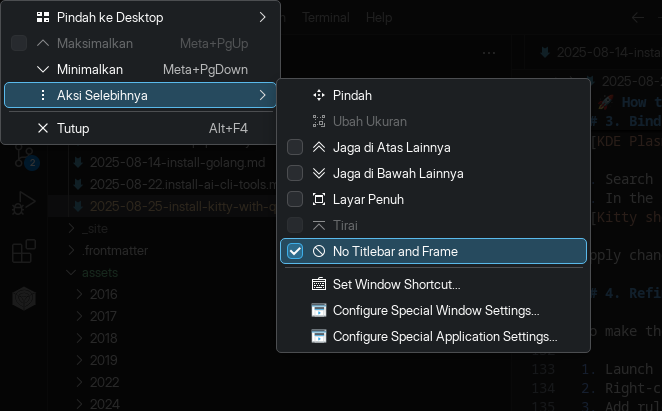Open the file 2025-08-14-install-golang.md

177,163
